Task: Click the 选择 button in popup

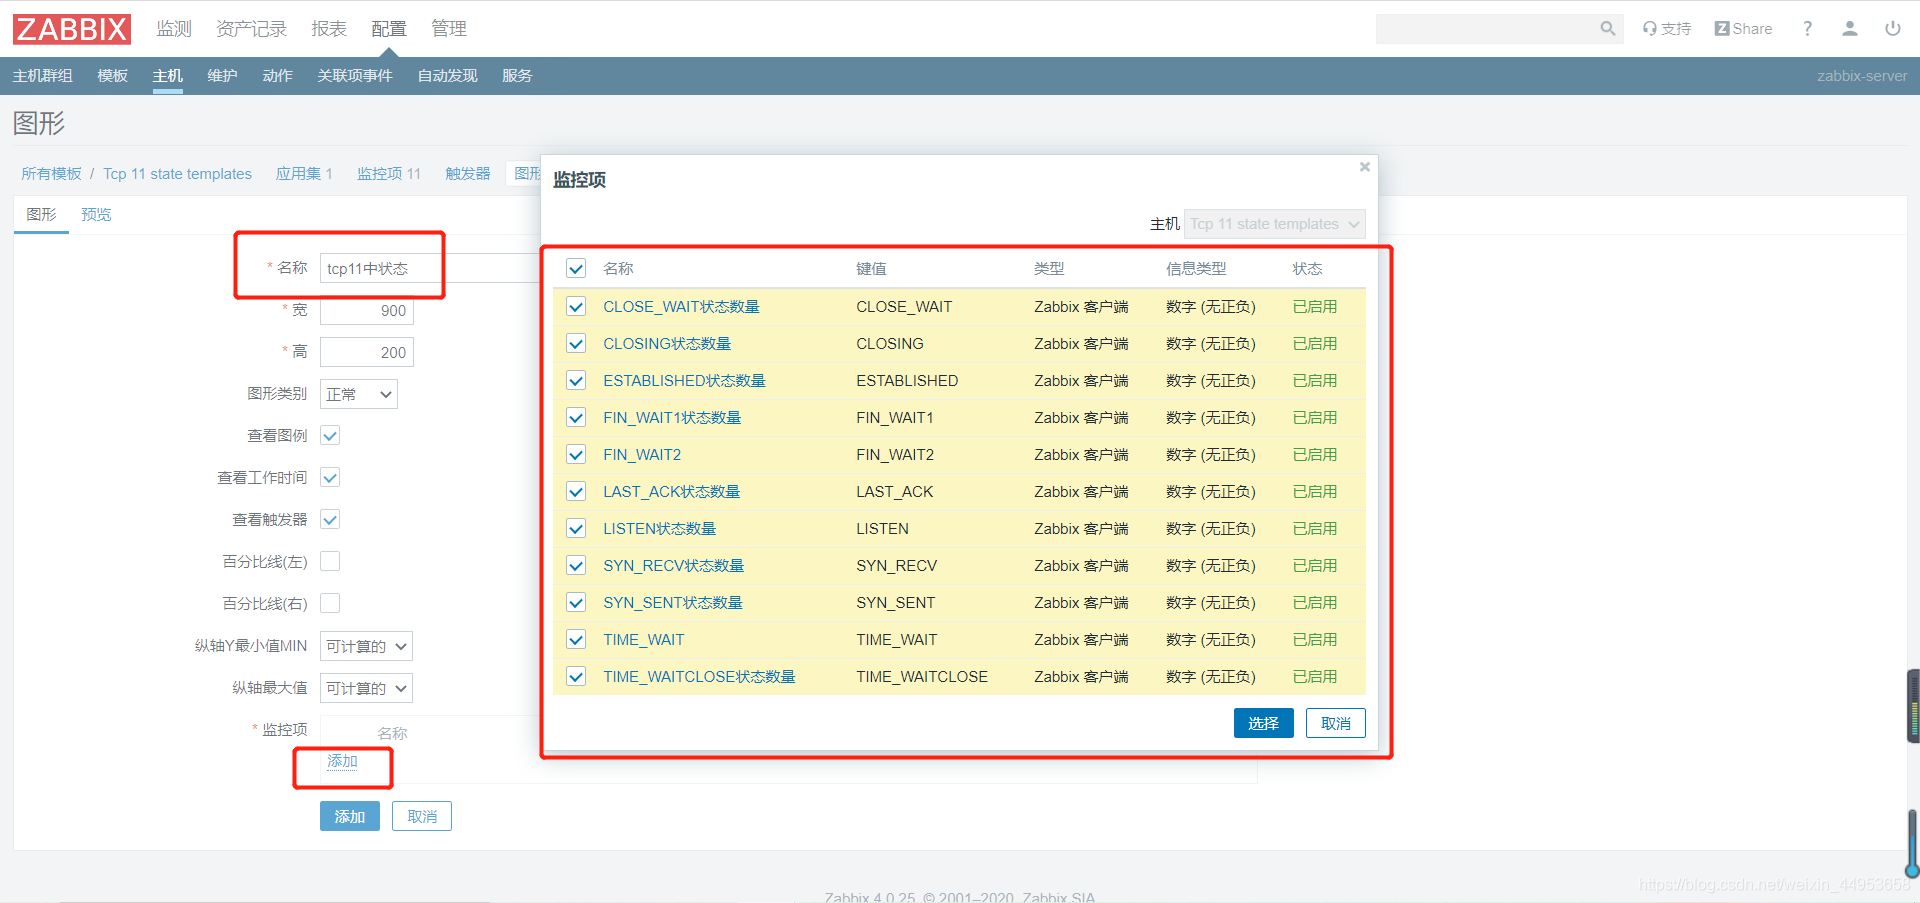Action: [x=1264, y=723]
